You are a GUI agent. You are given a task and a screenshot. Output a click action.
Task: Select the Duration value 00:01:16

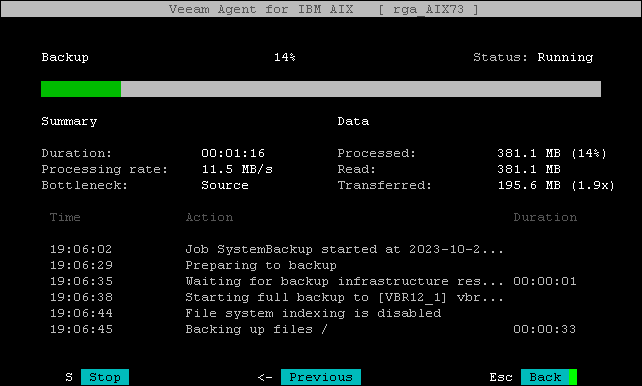tap(233, 153)
